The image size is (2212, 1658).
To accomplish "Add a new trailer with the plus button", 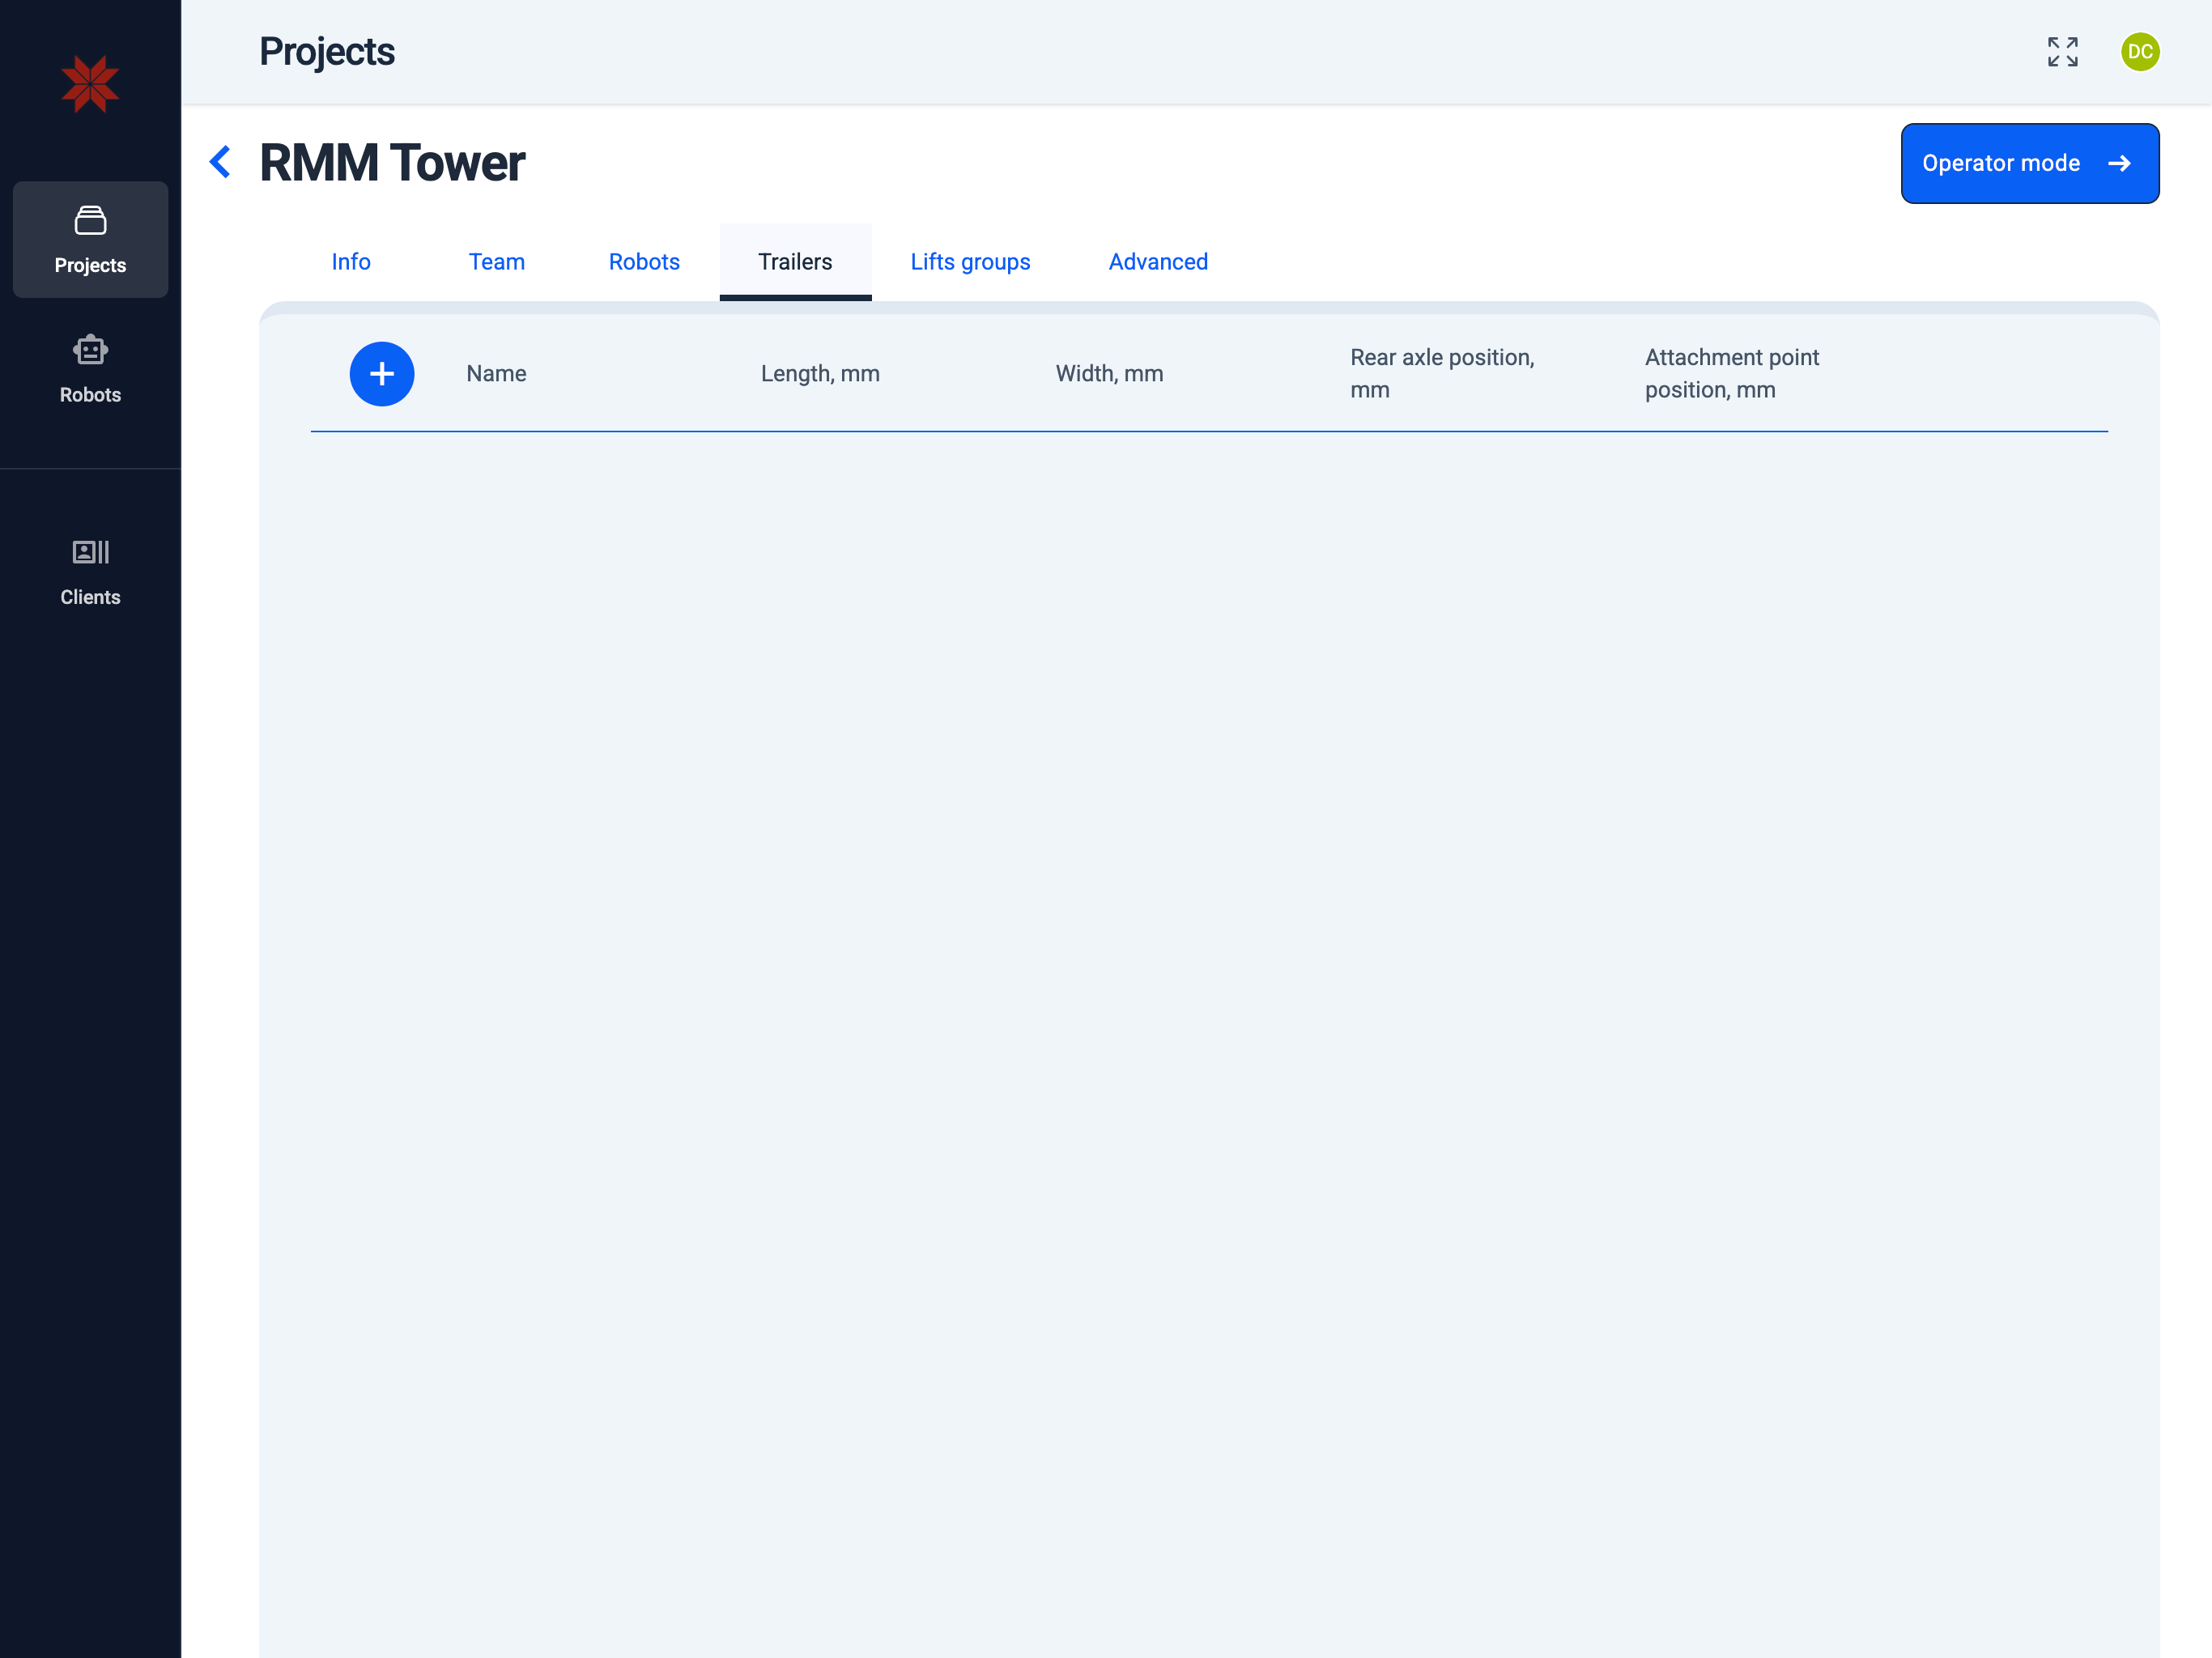I will pyautogui.click(x=381, y=374).
